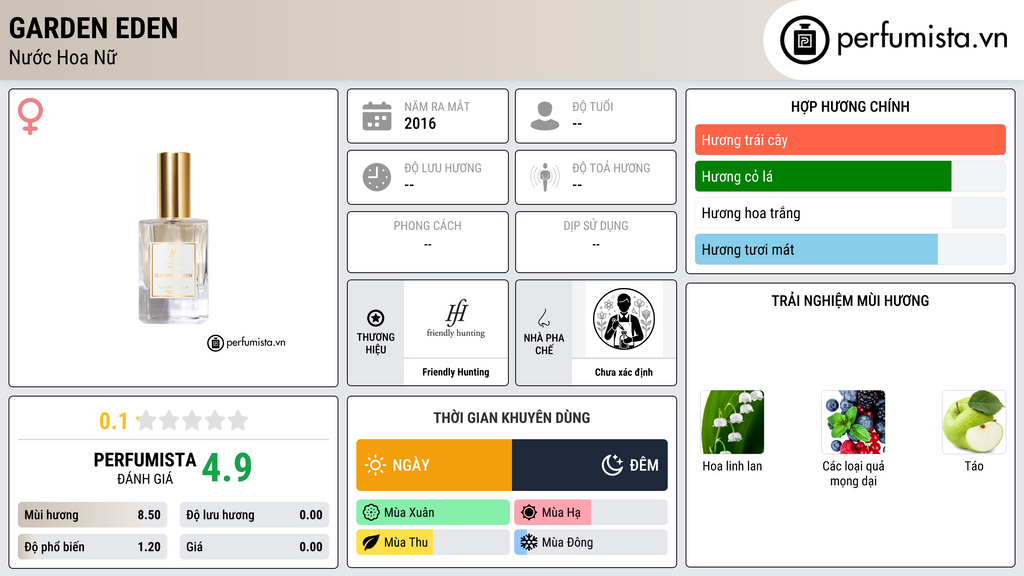Click the Phong cách info box
The width and height of the screenshot is (1024, 576).
(x=428, y=242)
